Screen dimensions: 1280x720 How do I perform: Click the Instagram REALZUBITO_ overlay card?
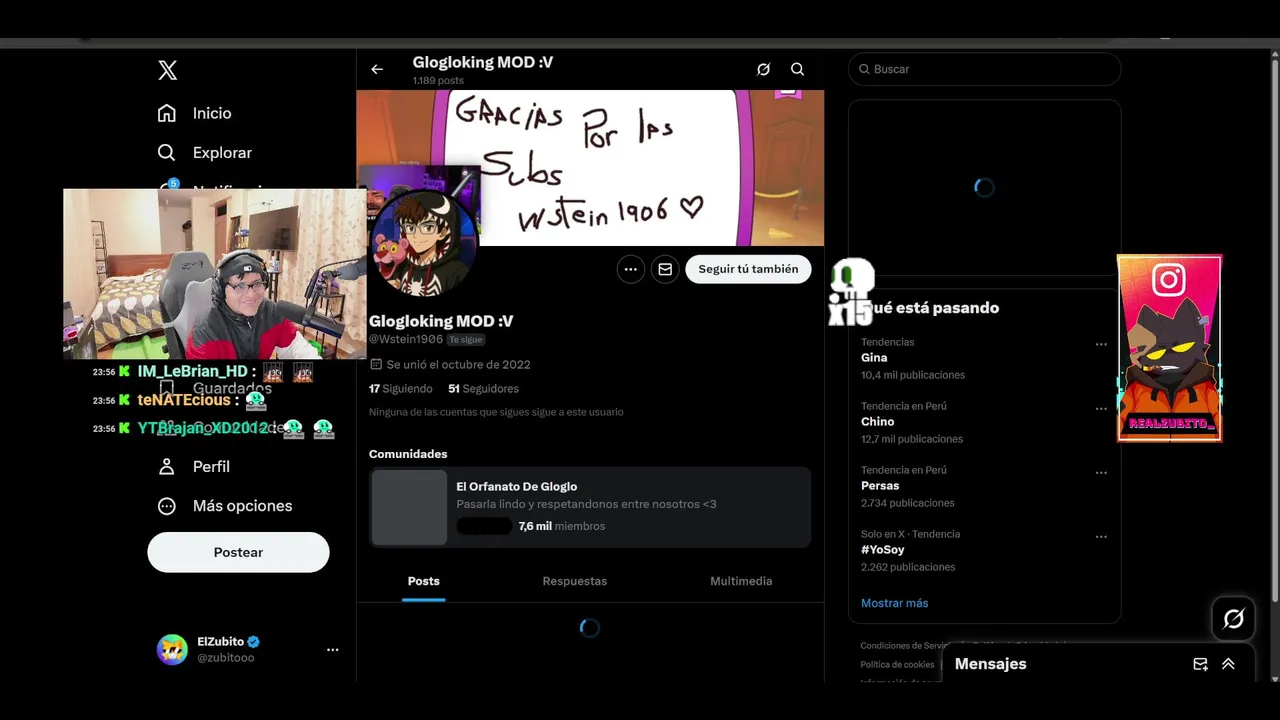coord(1169,348)
